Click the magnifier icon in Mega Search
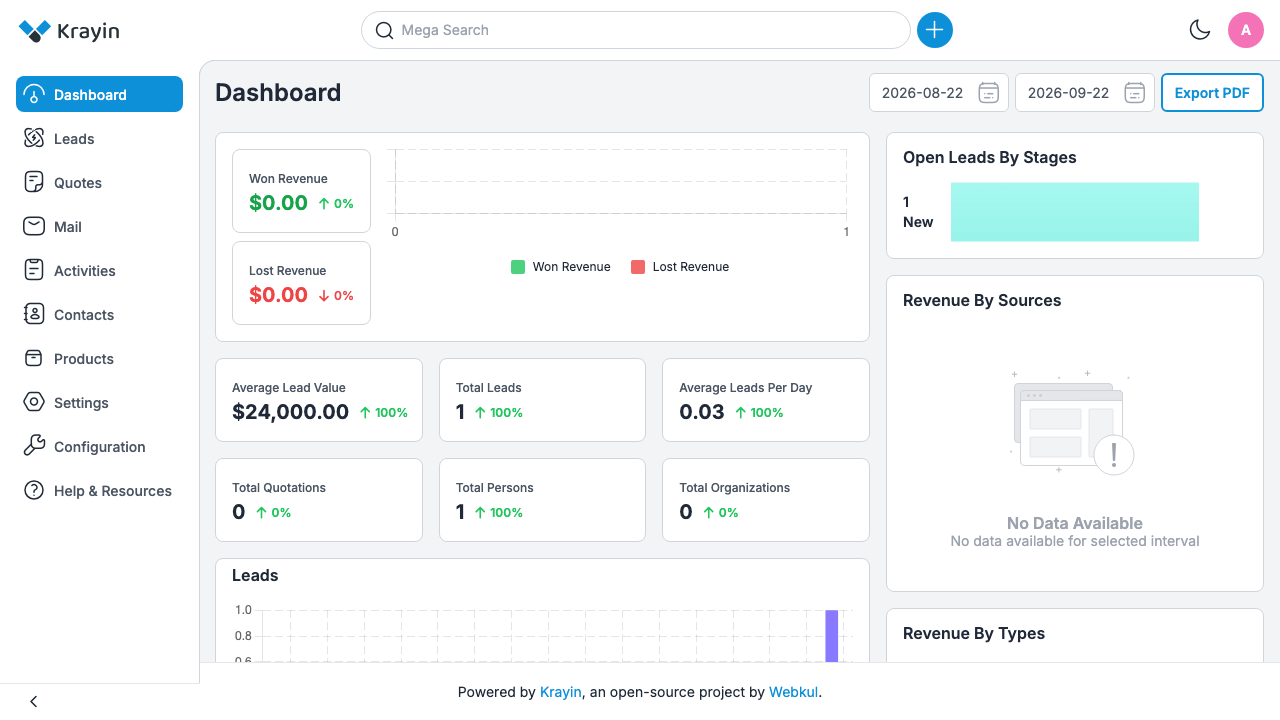 coord(384,30)
